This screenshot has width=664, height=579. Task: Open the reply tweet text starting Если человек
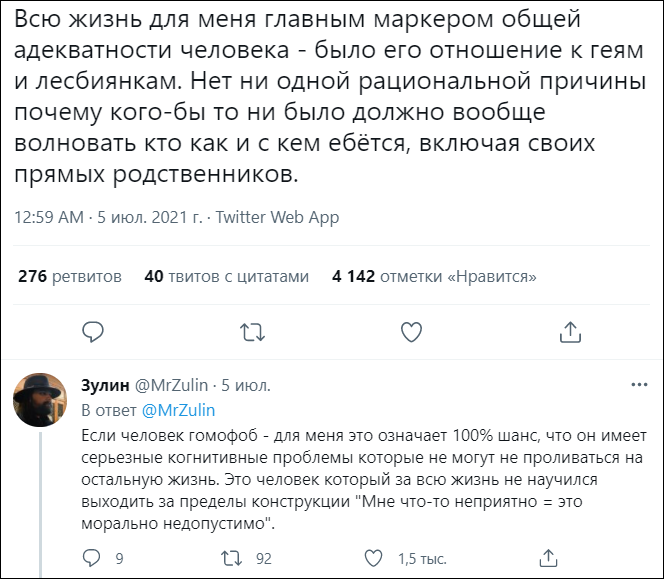pos(362,480)
